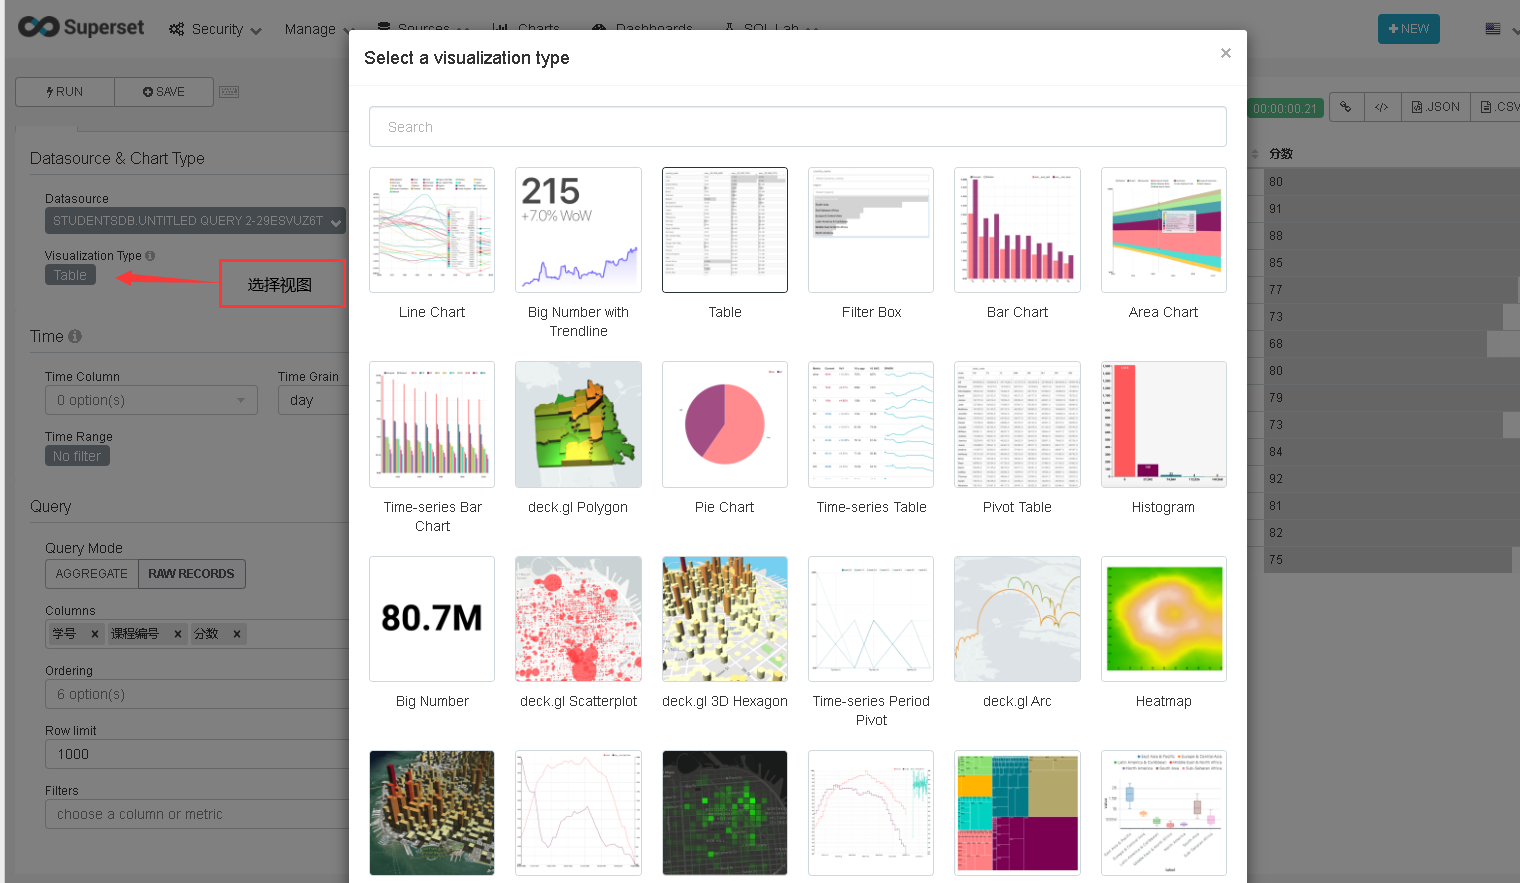Choose the box plot visualization thumbnail
1520x883 pixels.
pyautogui.click(x=1164, y=813)
